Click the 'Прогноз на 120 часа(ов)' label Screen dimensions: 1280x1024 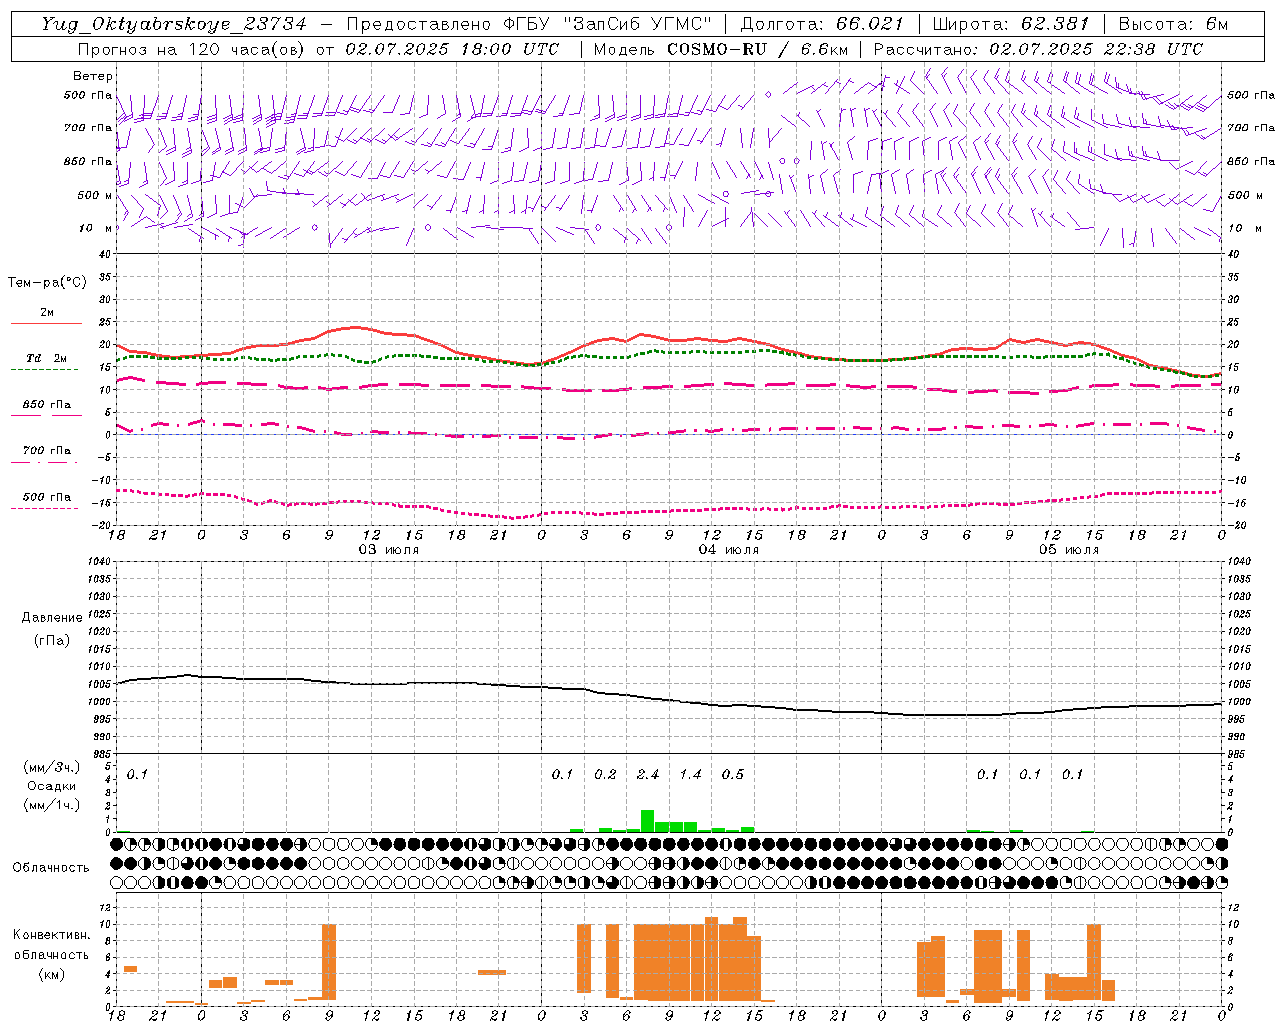(192, 49)
